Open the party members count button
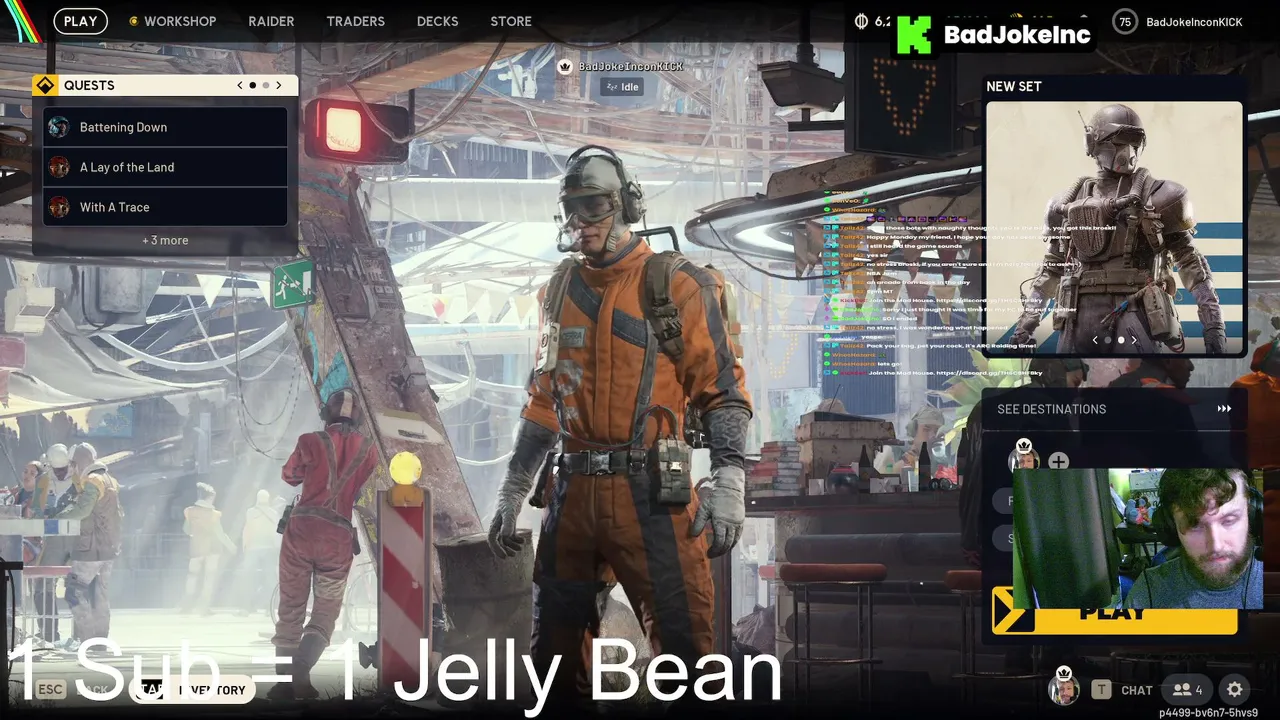This screenshot has width=1280, height=720. [x=1187, y=690]
